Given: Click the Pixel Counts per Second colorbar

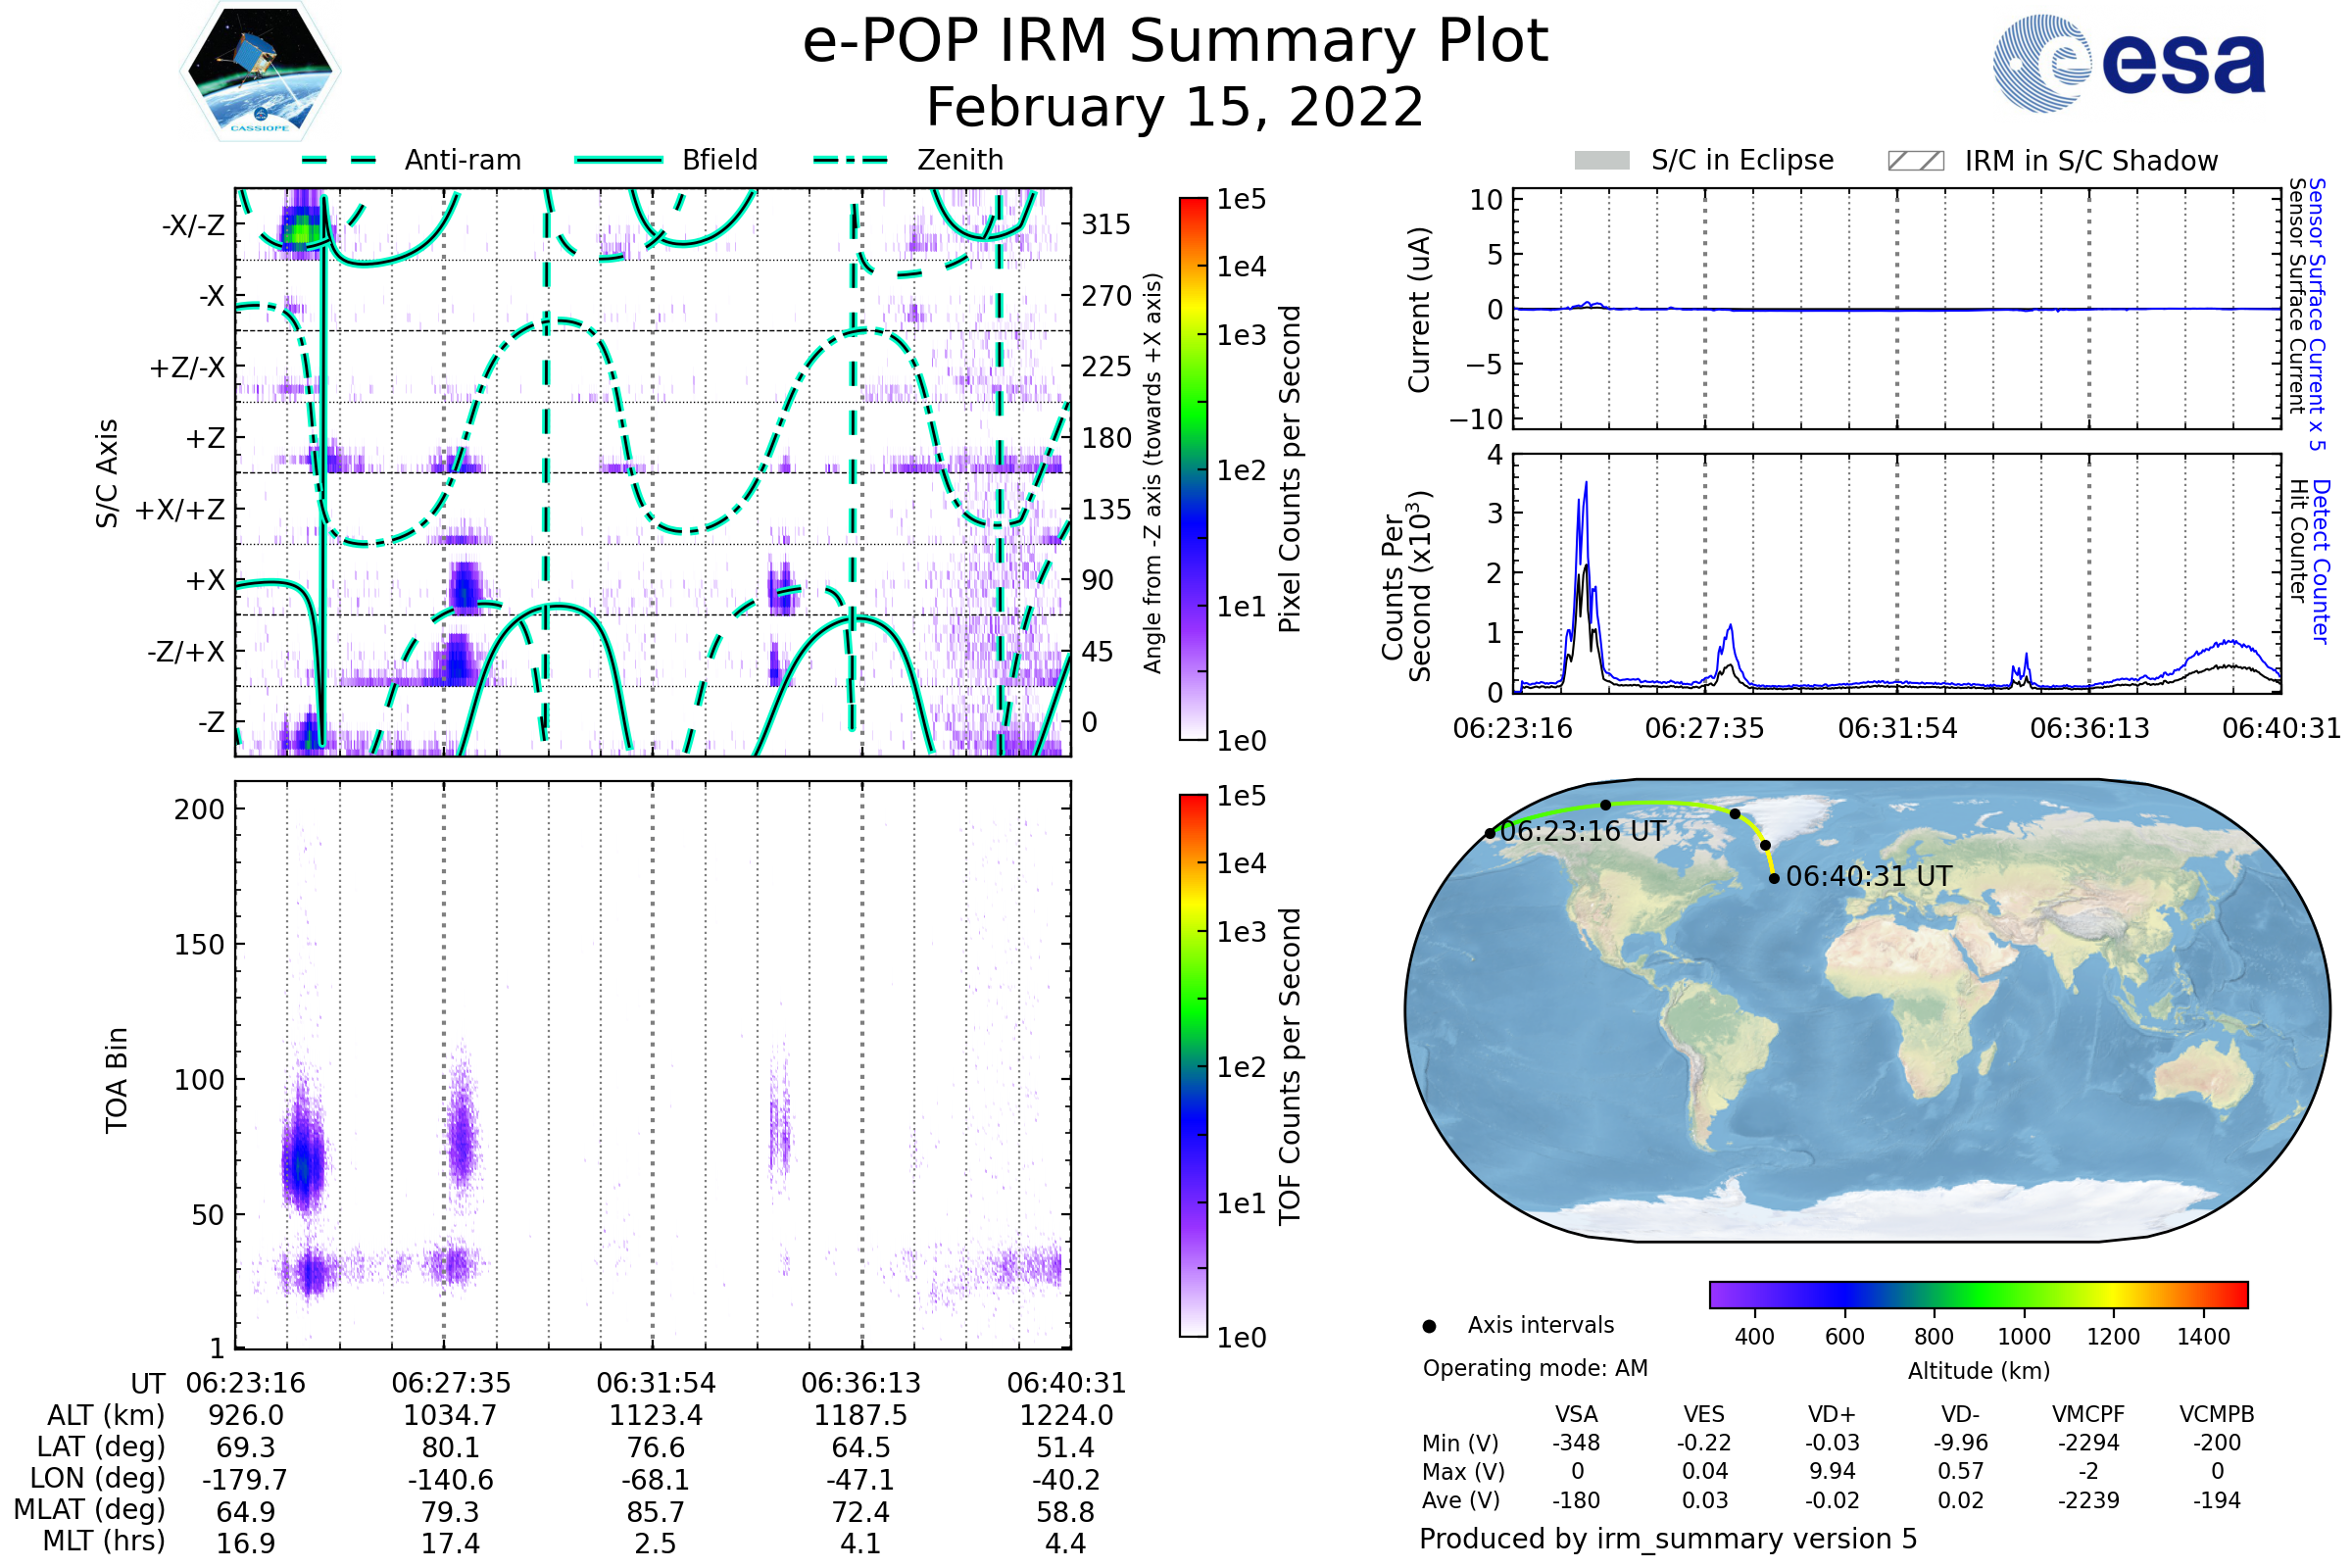Looking at the screenshot, I should tap(1194, 469).
